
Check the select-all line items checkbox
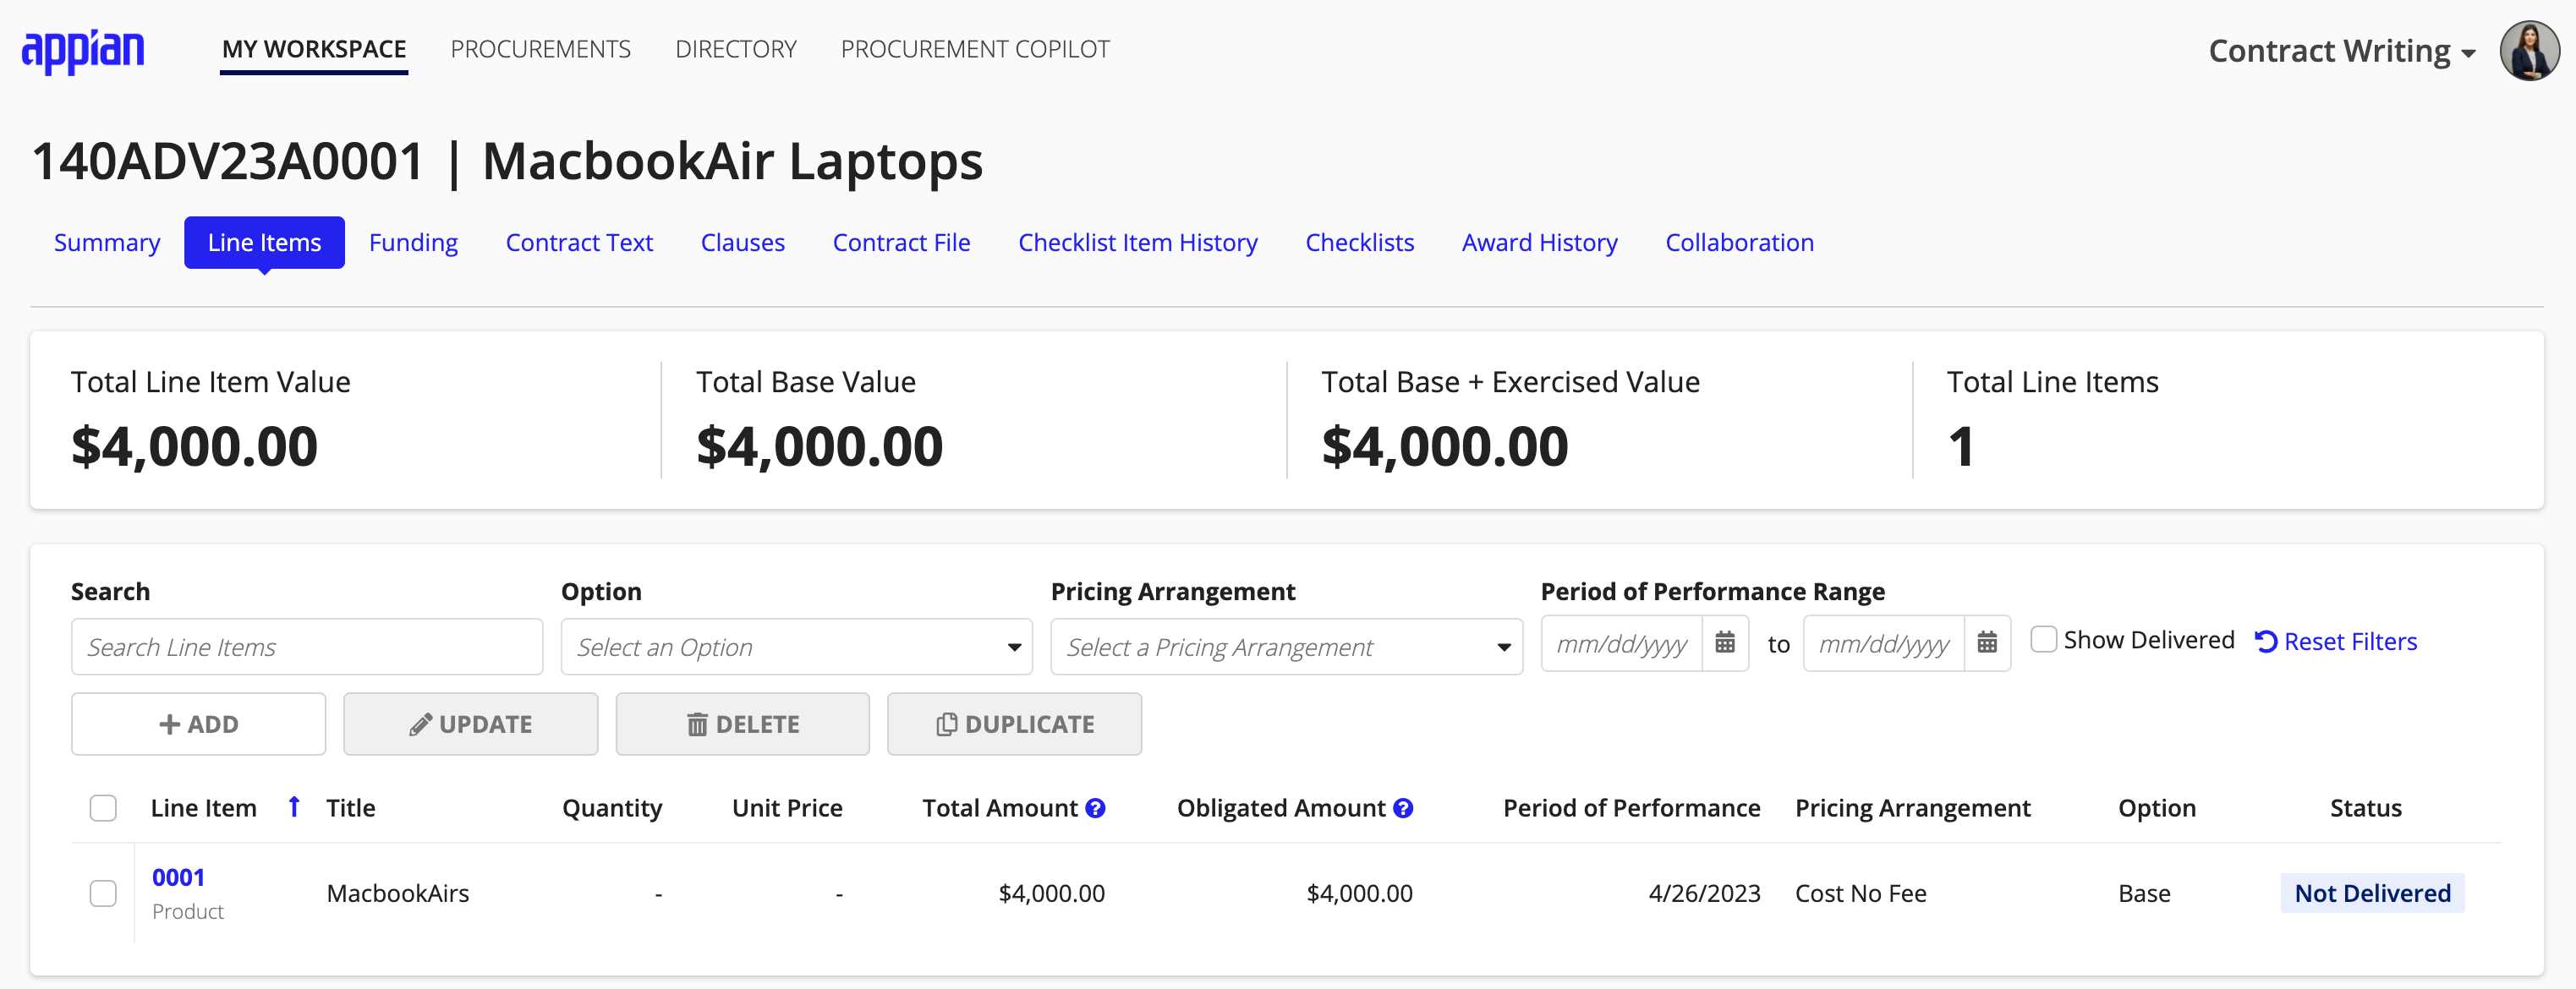(x=103, y=808)
